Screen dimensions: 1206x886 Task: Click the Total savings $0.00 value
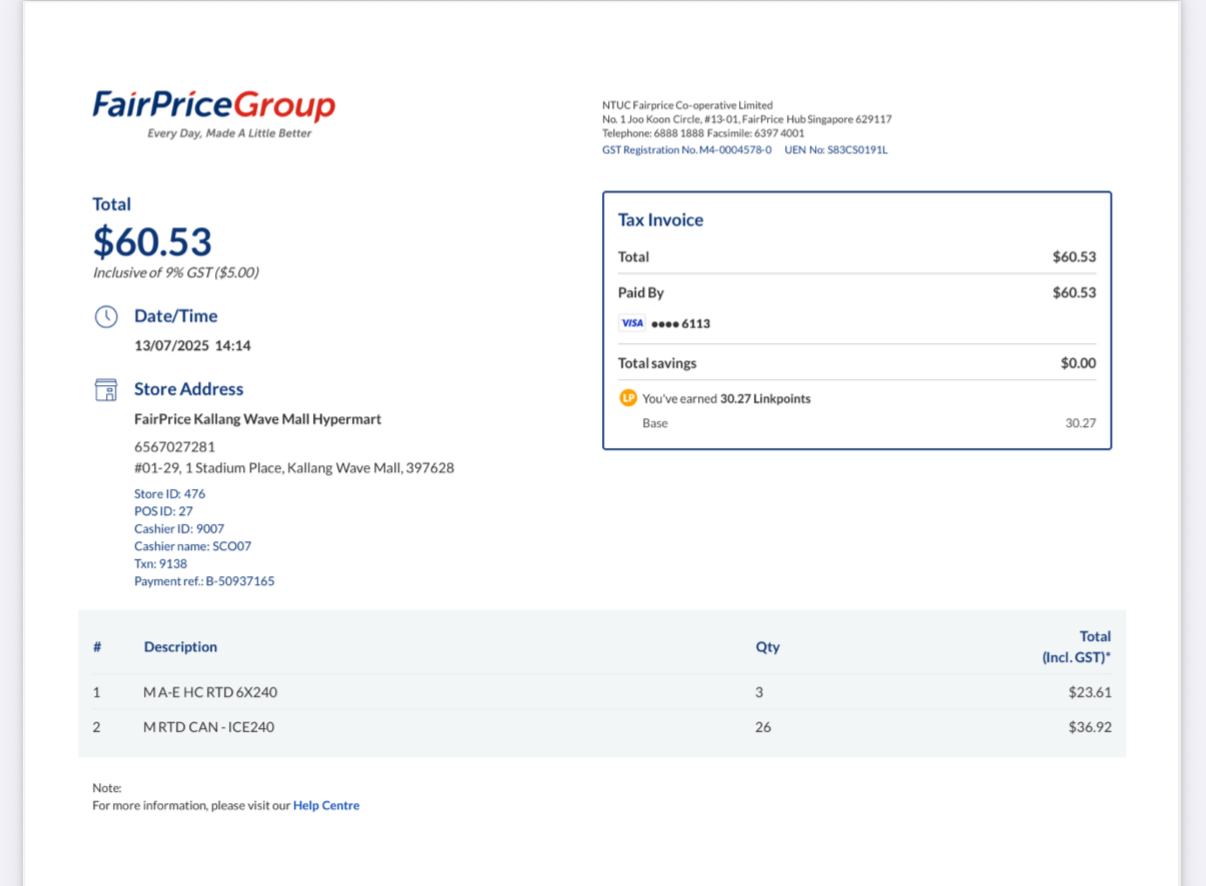point(1078,363)
